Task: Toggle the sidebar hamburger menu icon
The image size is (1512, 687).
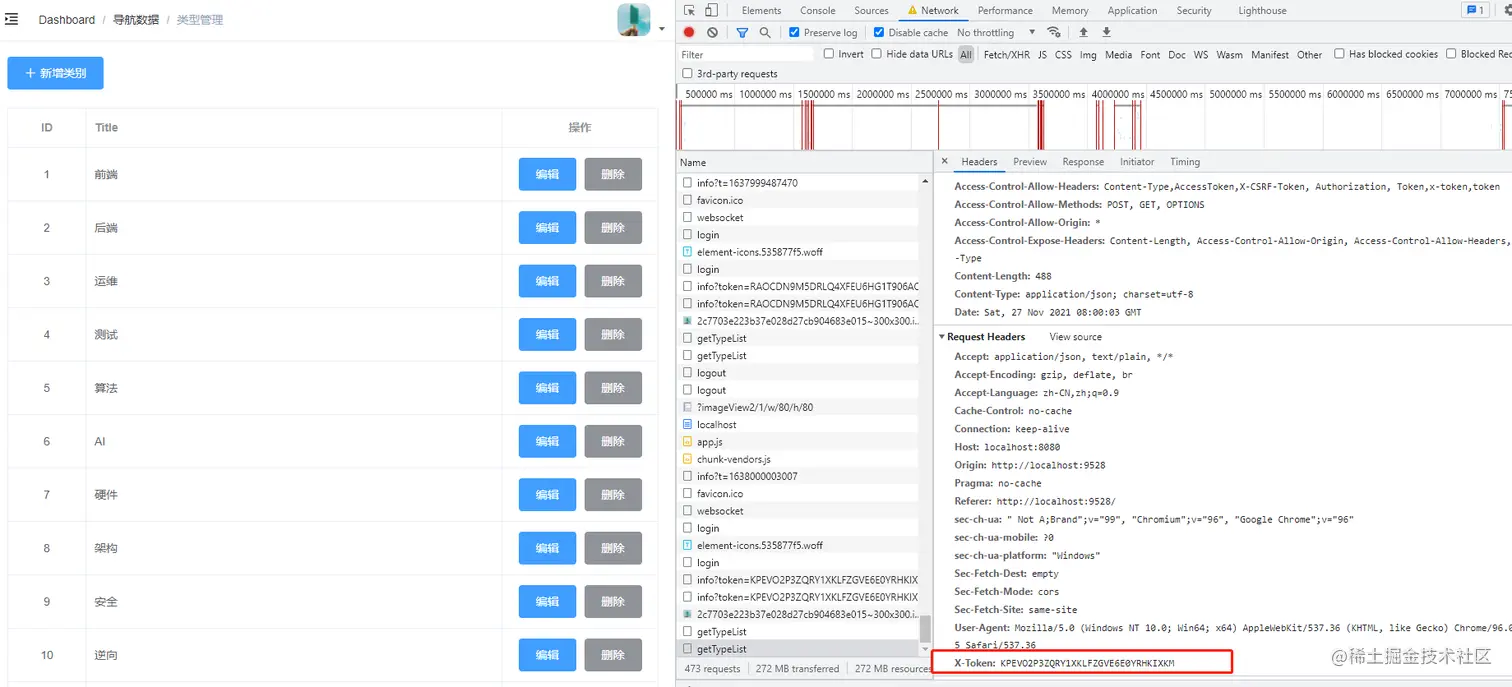Action: [x=12, y=19]
